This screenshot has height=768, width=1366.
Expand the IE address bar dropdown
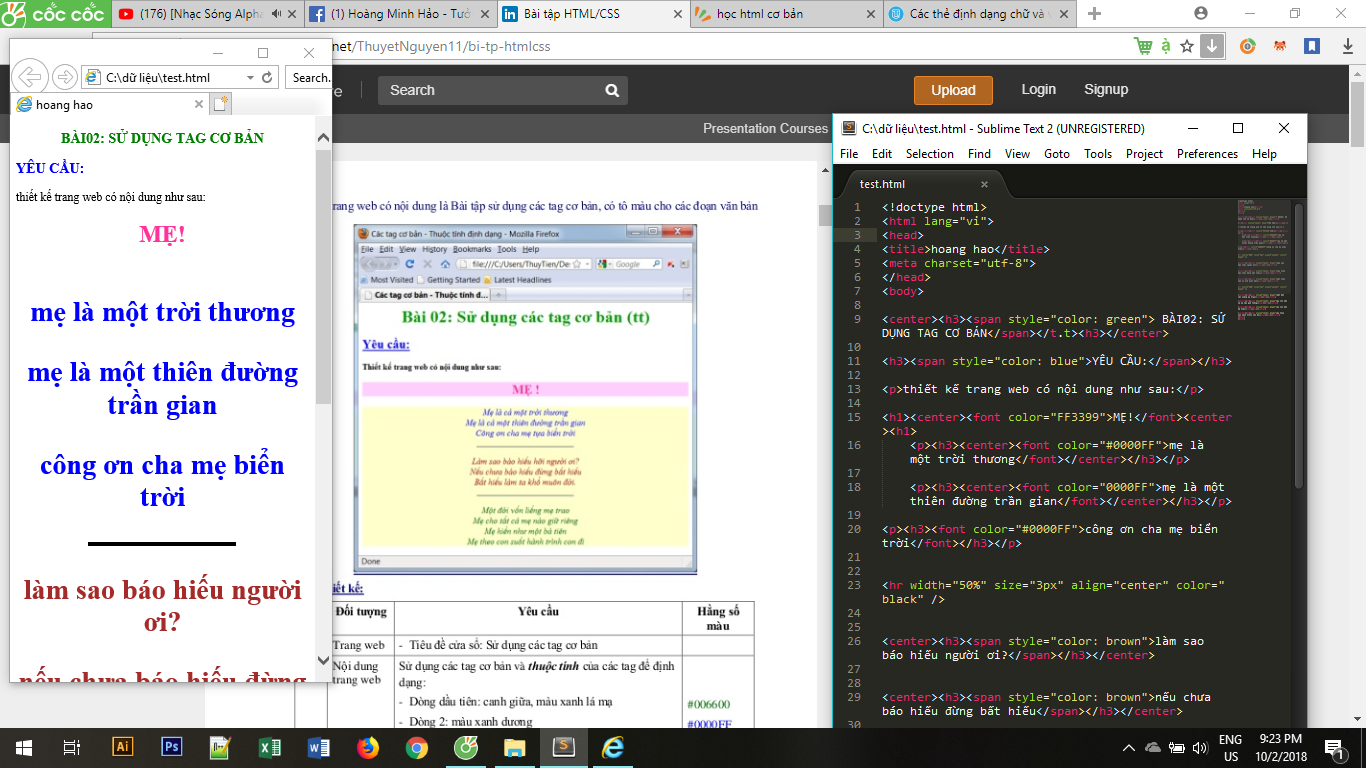pyautogui.click(x=248, y=77)
